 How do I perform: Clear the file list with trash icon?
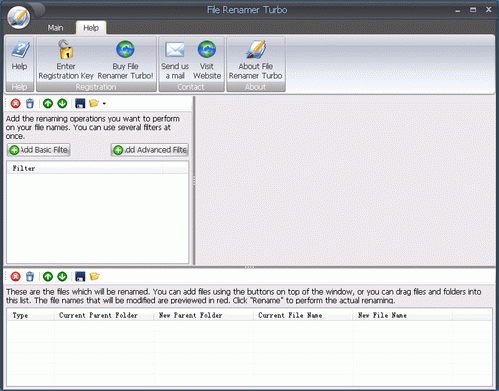30,277
